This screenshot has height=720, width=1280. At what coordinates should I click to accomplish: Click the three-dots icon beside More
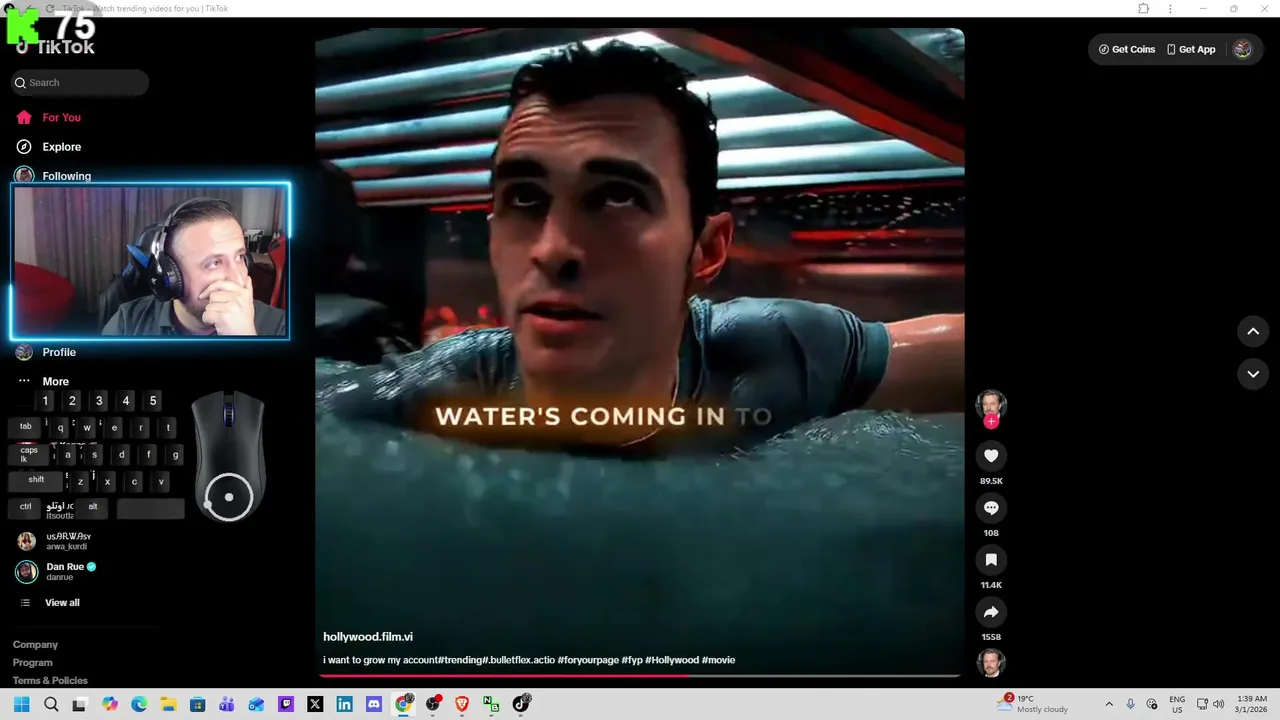24,381
